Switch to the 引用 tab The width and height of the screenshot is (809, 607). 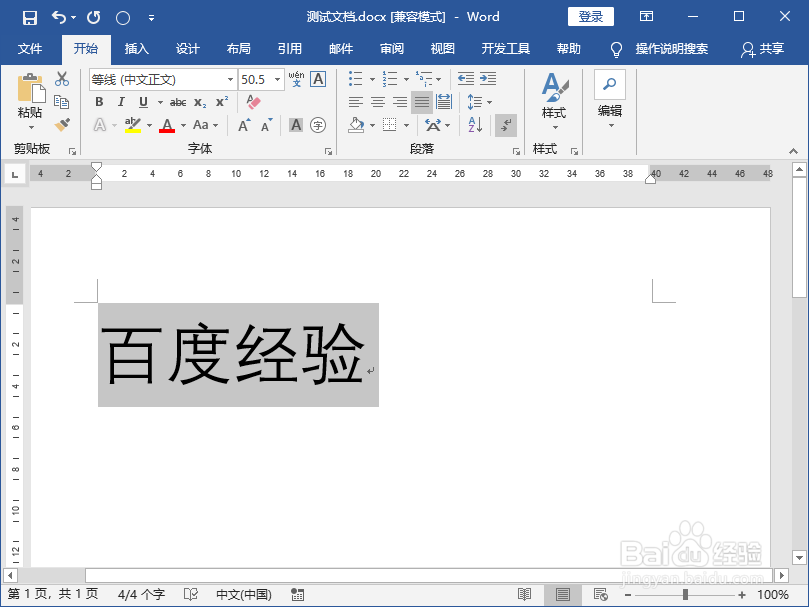289,49
